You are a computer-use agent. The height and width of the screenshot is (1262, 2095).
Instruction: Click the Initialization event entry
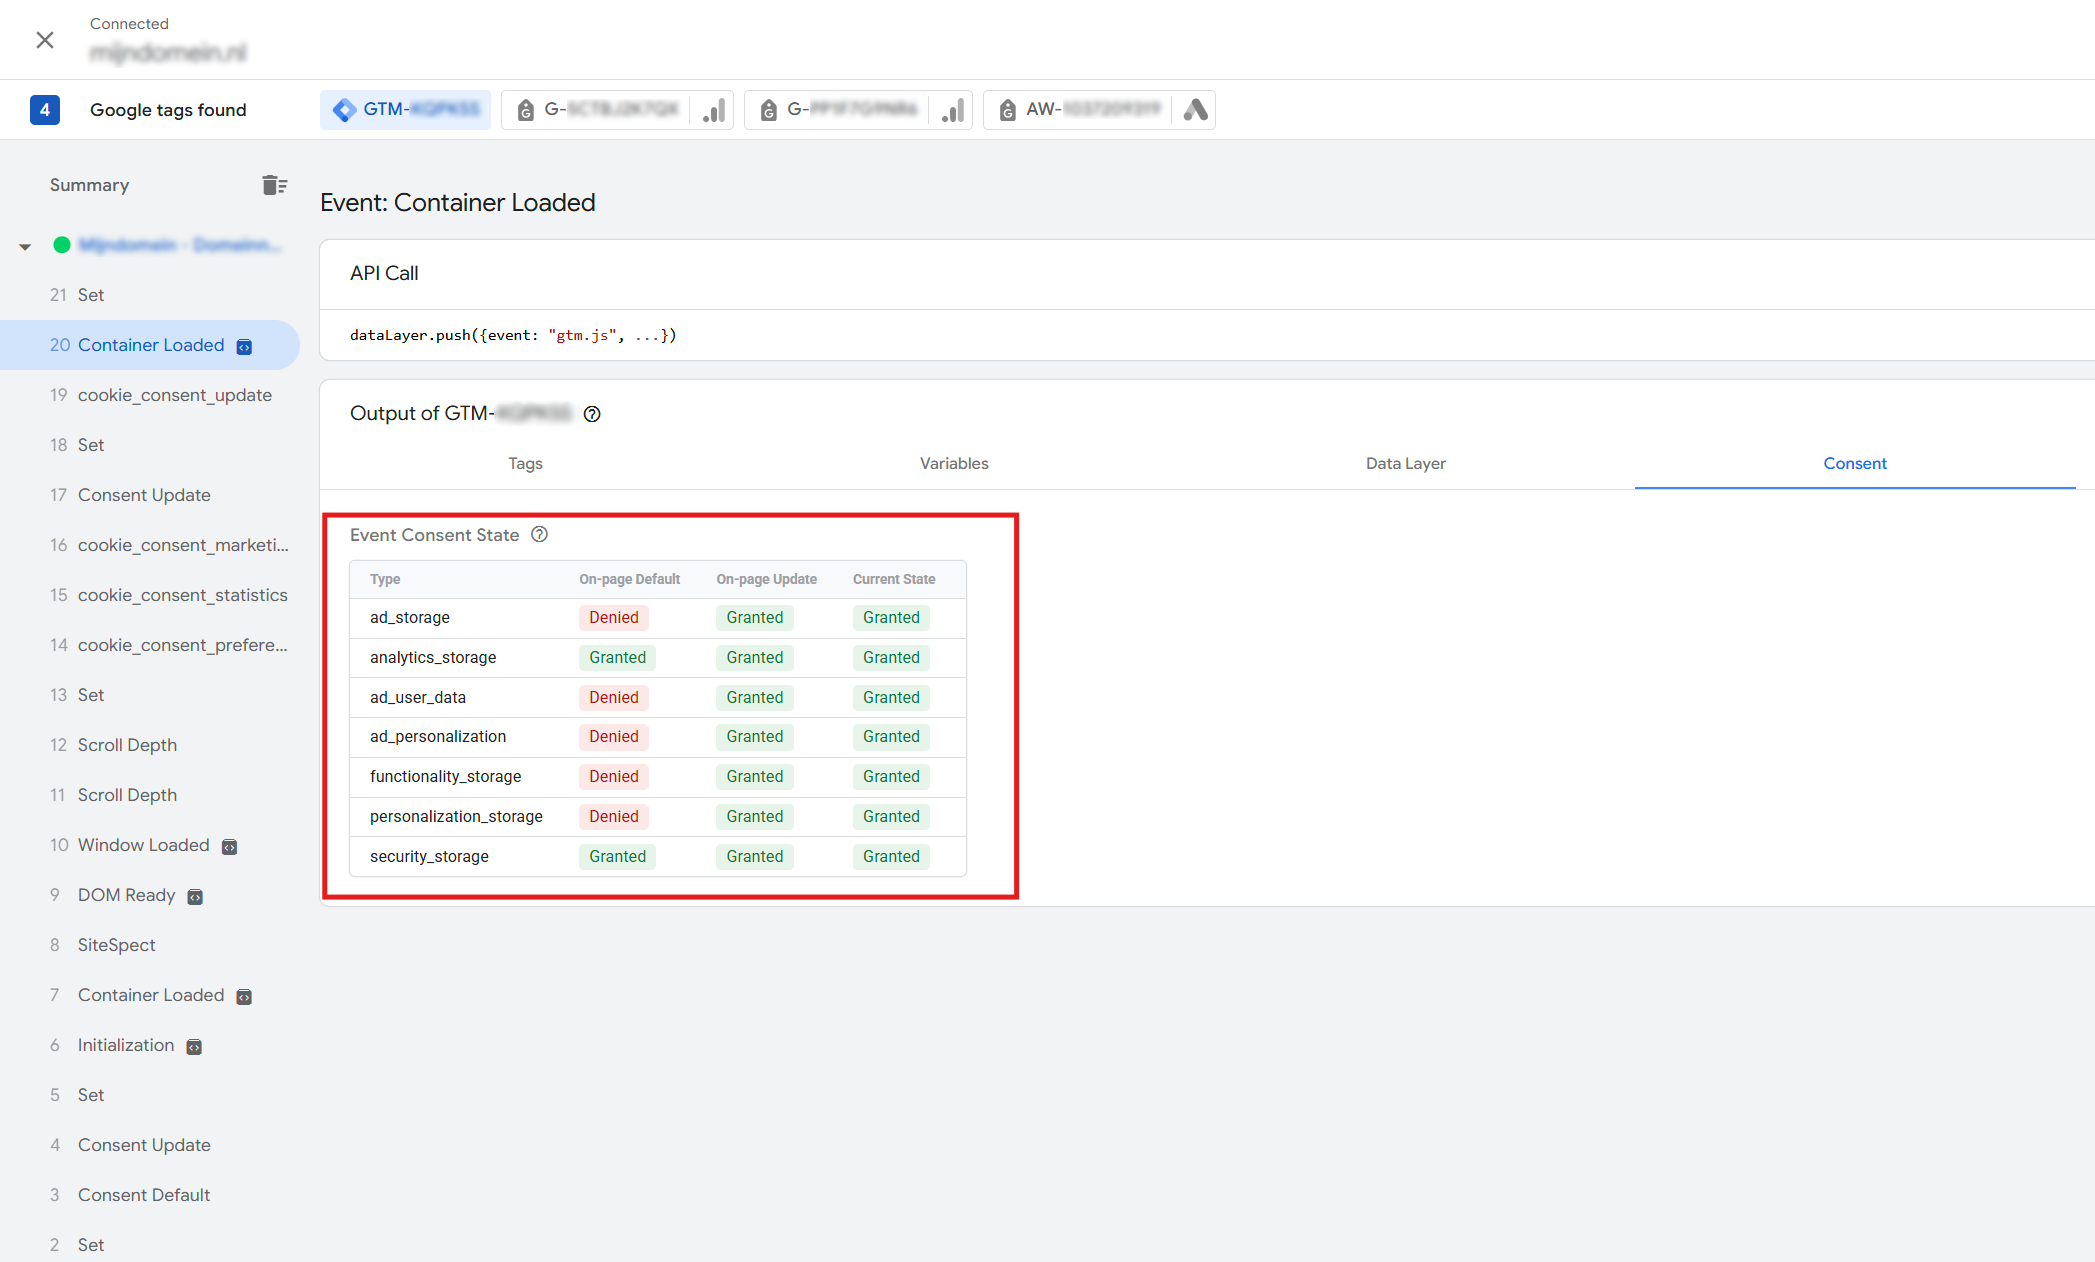(x=125, y=1045)
